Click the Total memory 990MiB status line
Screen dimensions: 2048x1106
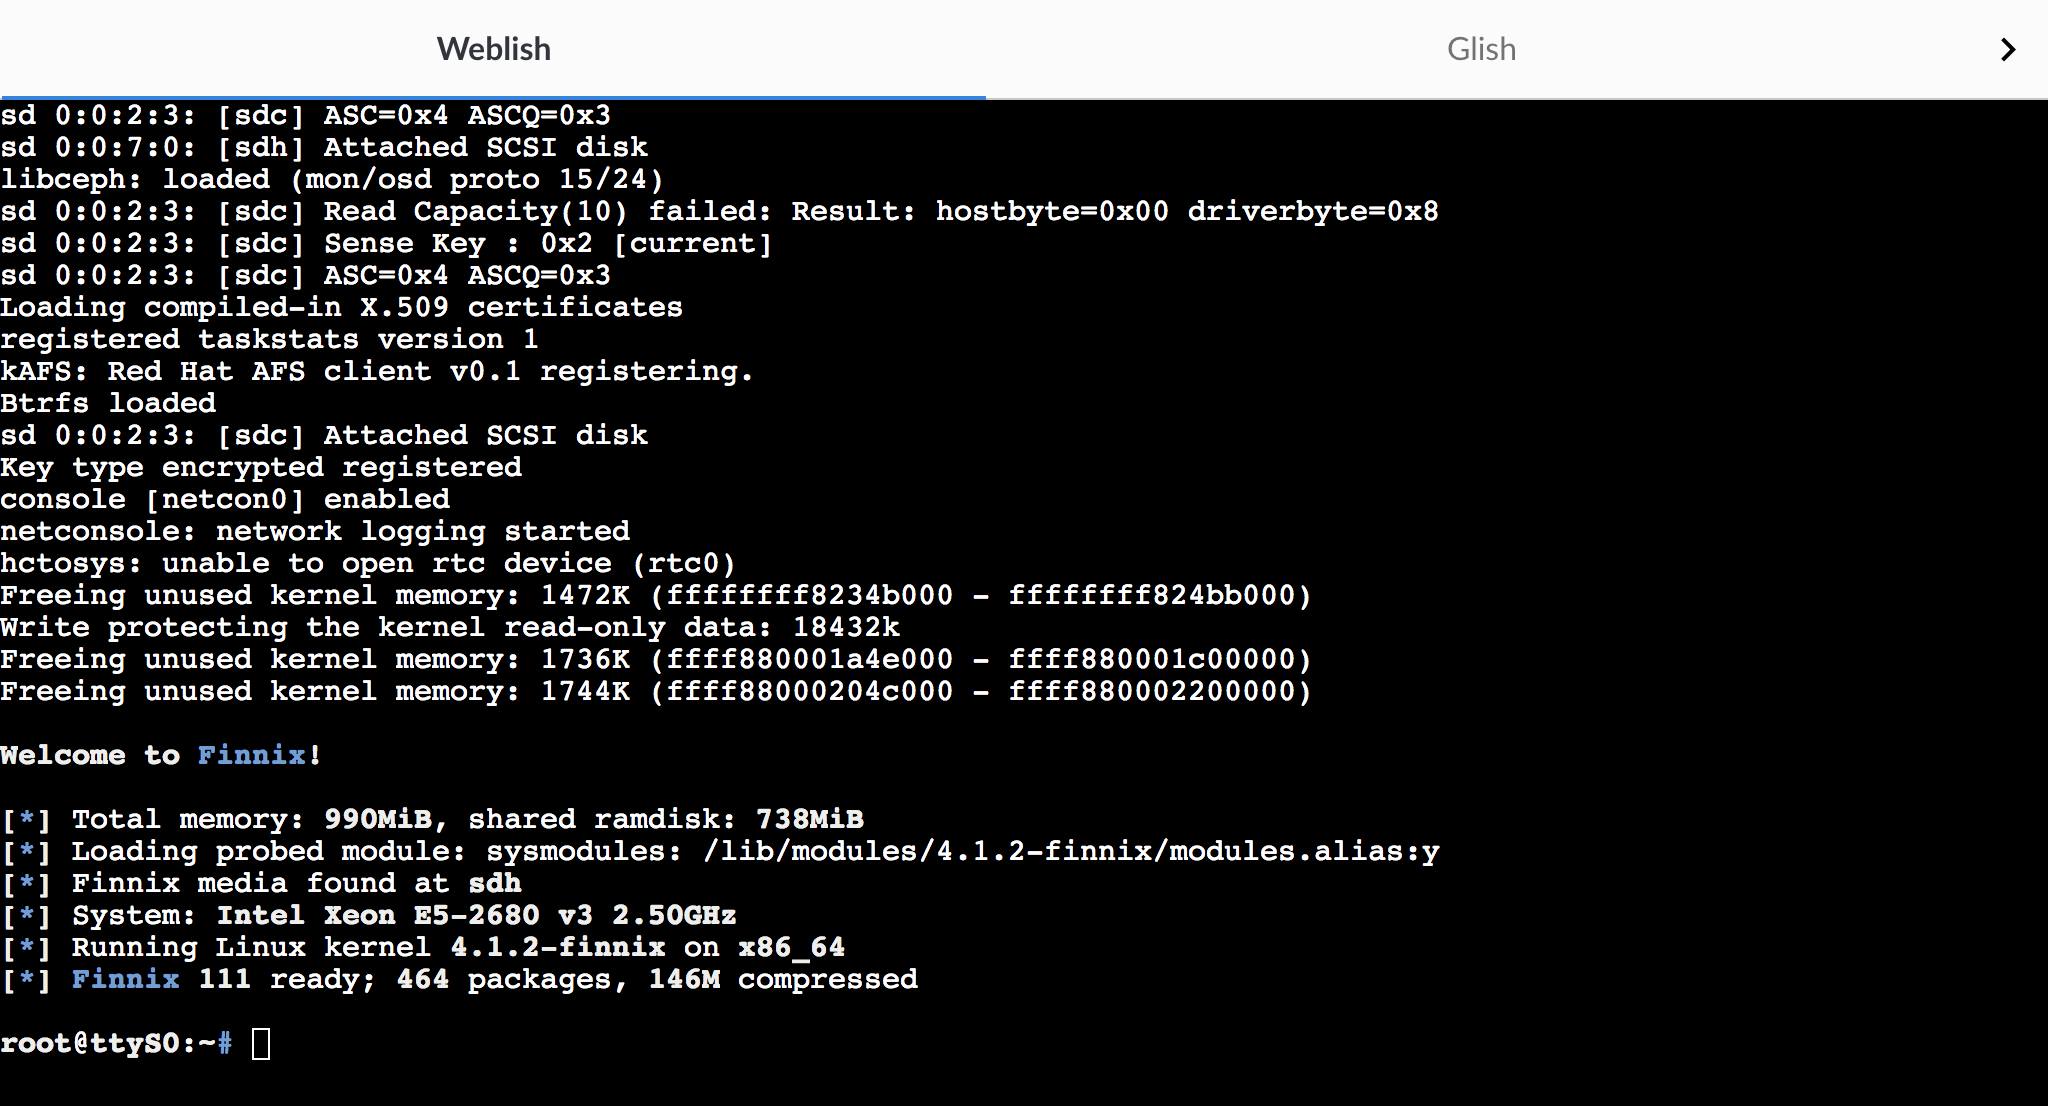coord(430,819)
